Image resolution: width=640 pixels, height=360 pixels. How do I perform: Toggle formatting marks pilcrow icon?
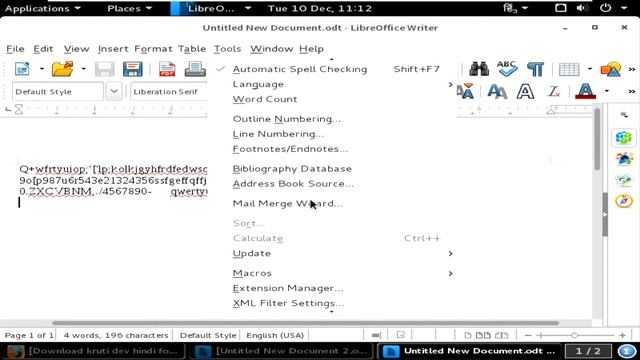535,69
